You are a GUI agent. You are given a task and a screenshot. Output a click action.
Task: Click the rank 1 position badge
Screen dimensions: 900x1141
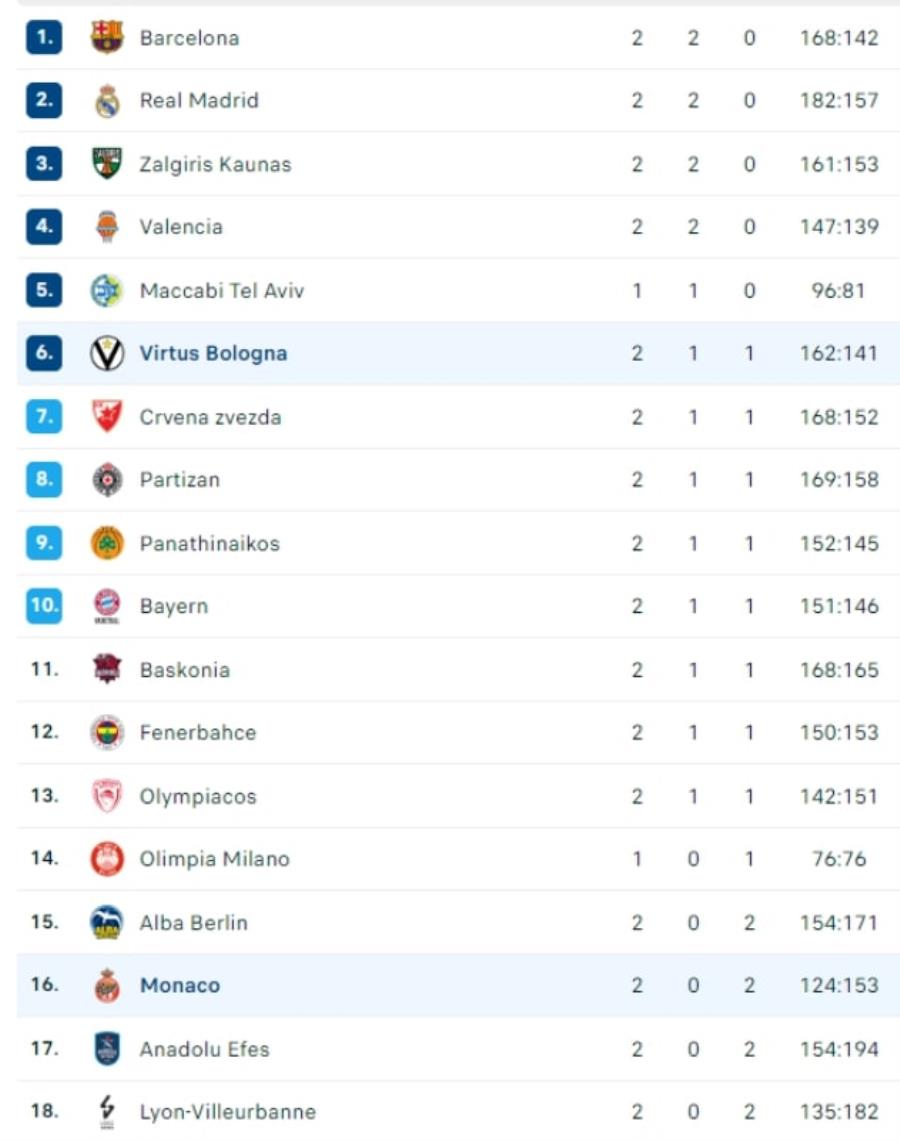(44, 37)
